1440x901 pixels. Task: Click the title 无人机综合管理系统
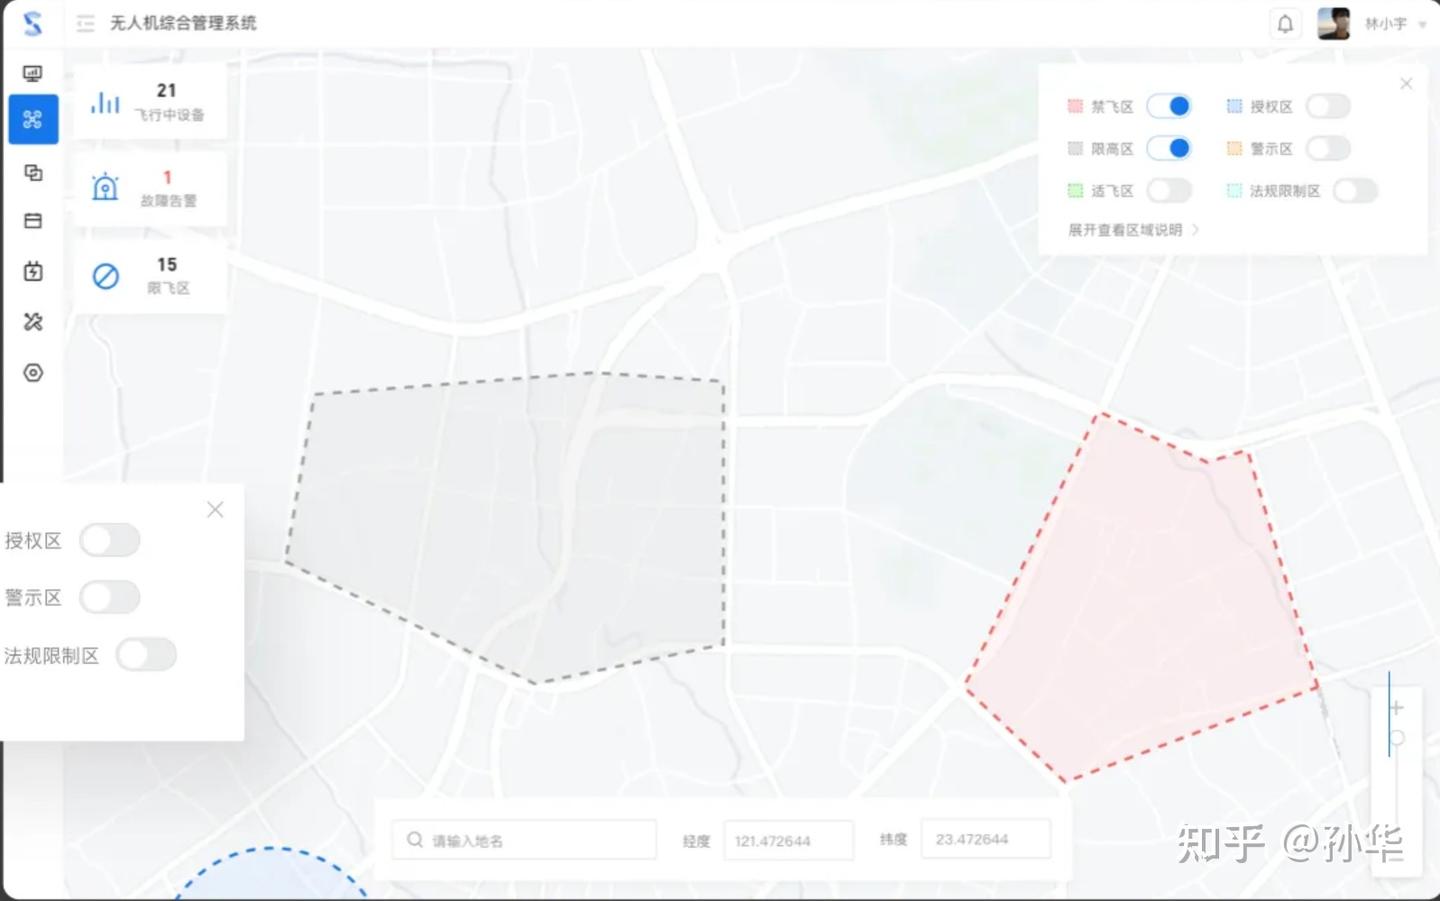(x=183, y=23)
